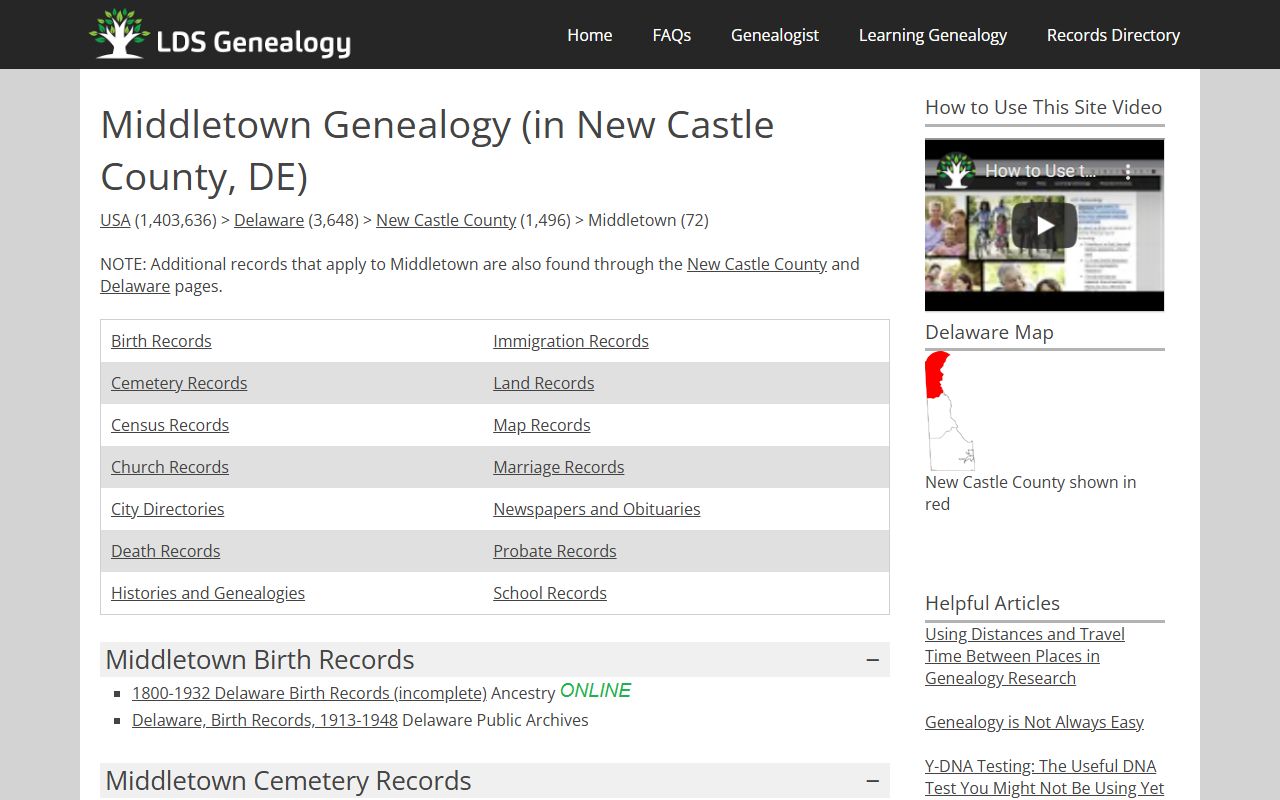Click the Delaware link in the note text
Image resolution: width=1280 pixels, height=800 pixels.
(x=135, y=286)
